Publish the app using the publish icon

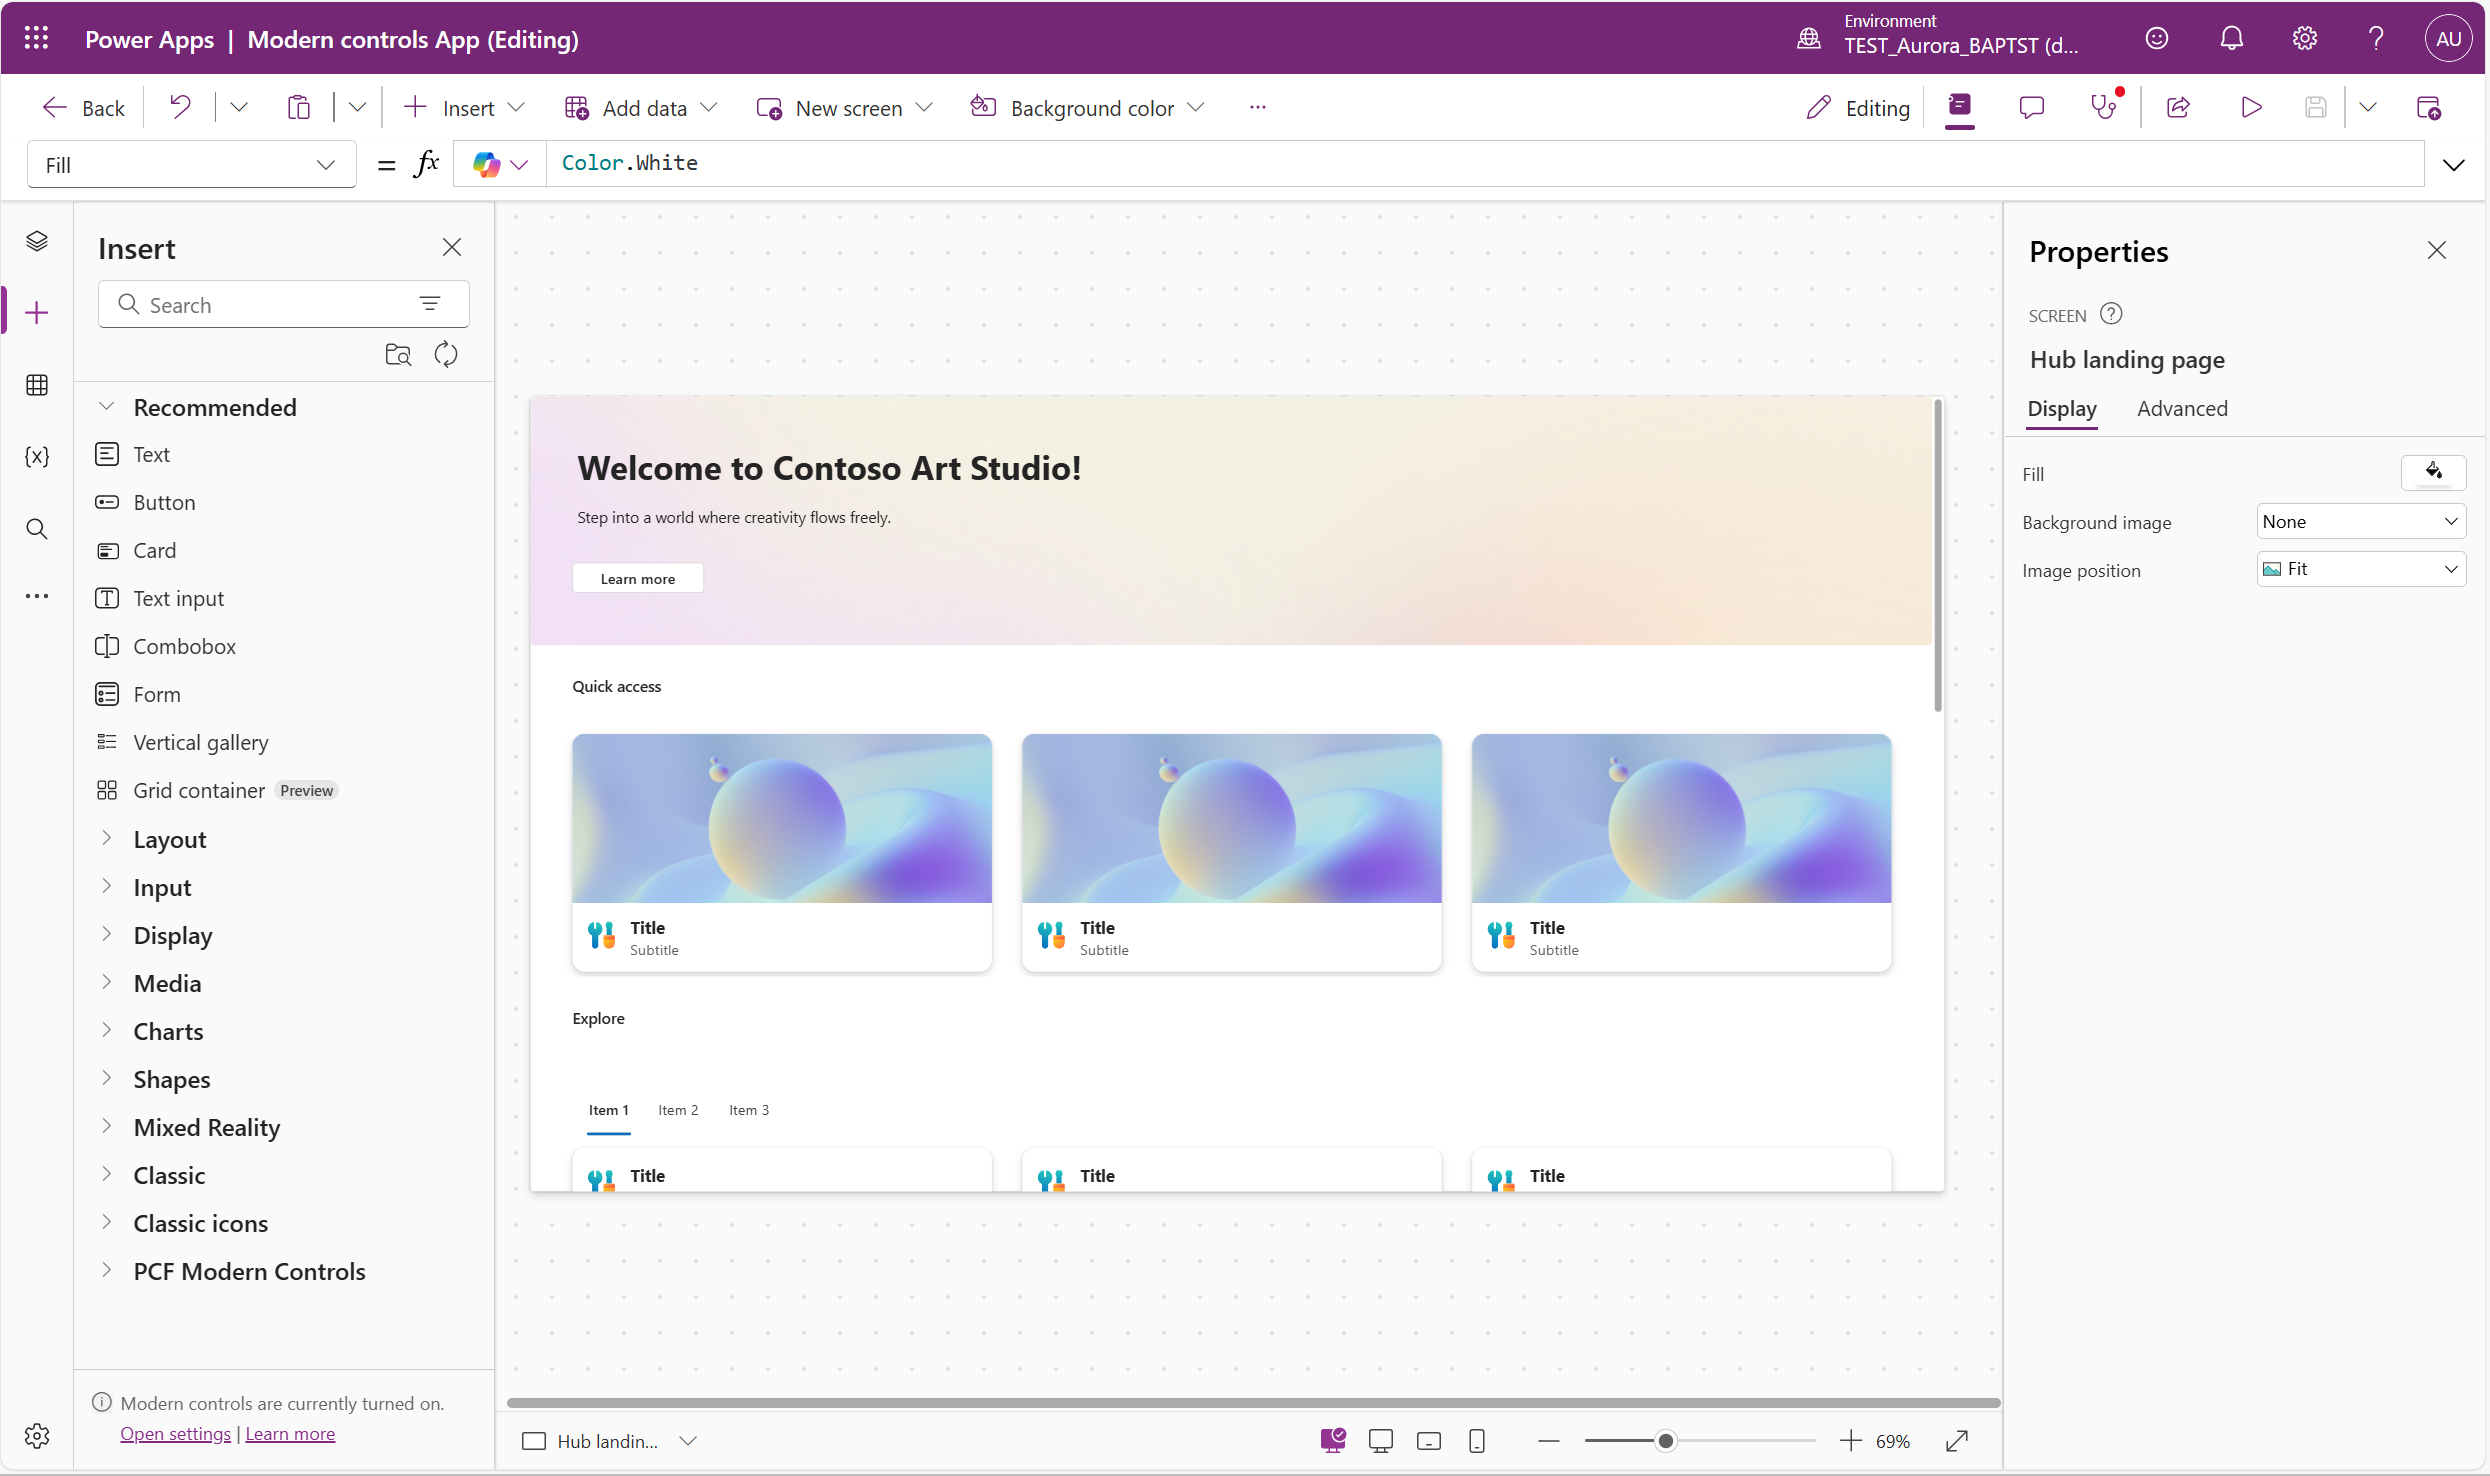coord(2430,107)
